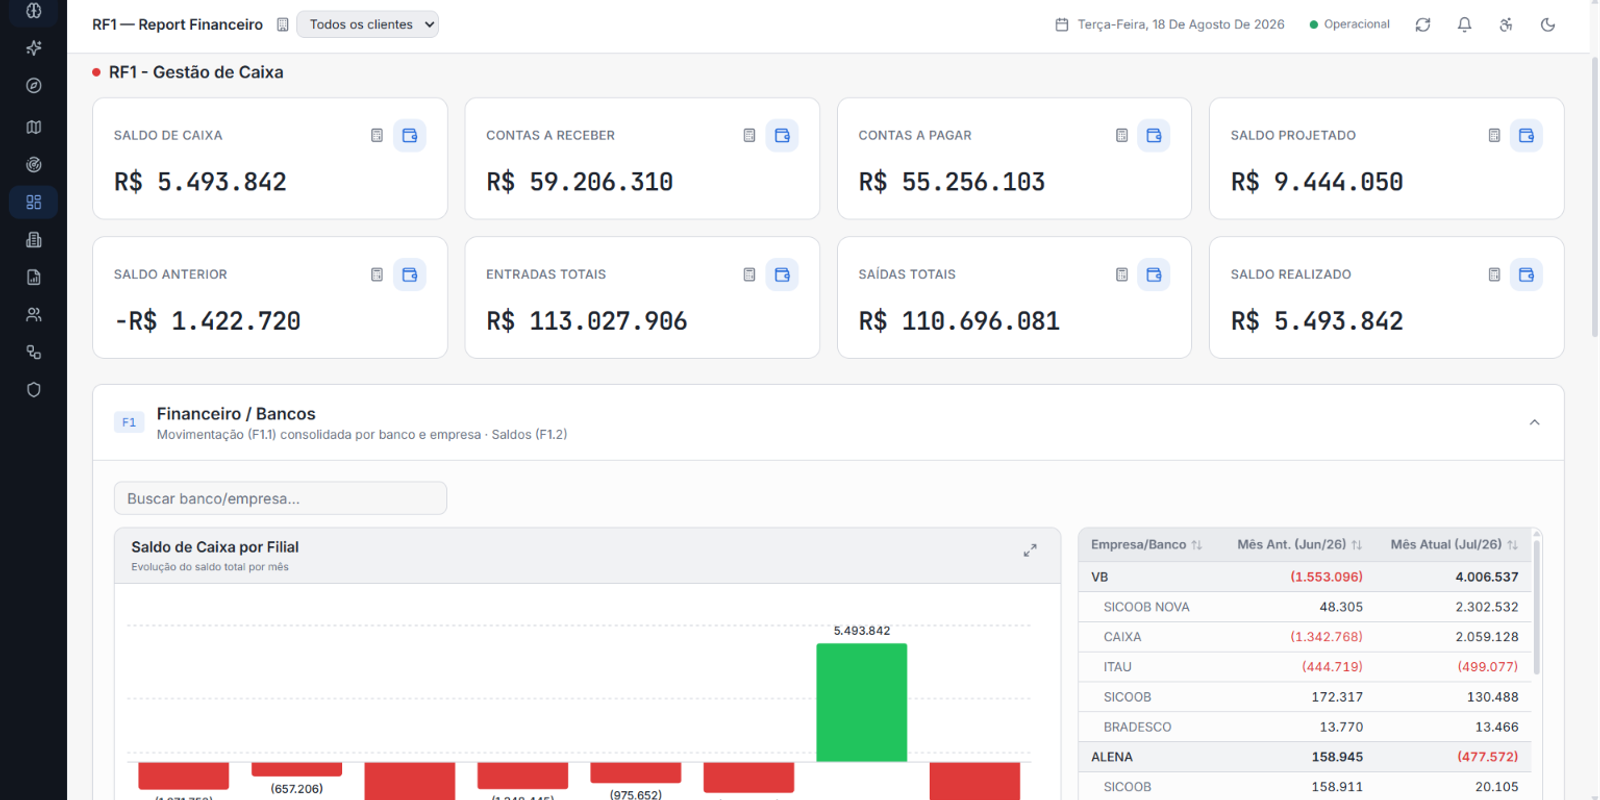This screenshot has width=1600, height=800.
Task: Click the refresh icon in top bar
Action: [1423, 25]
